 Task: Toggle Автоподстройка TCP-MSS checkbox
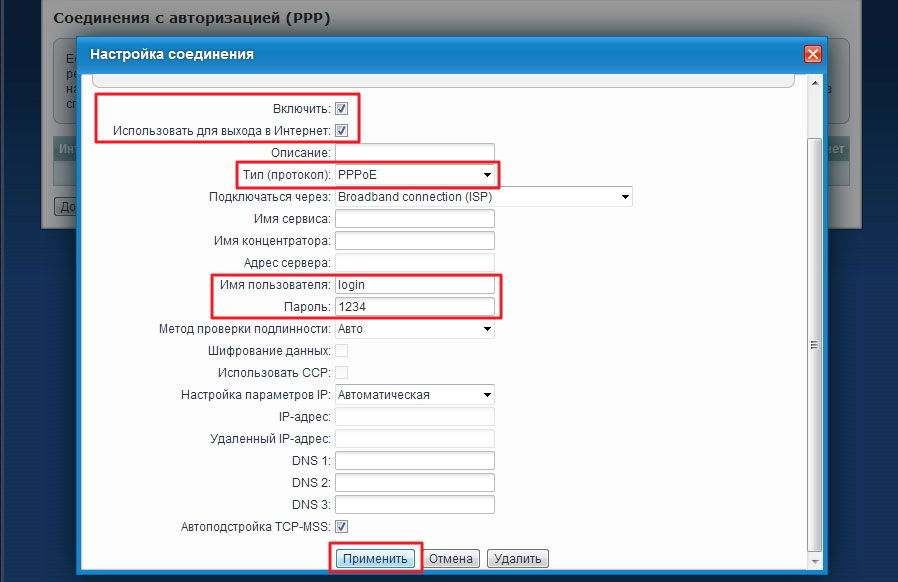341,526
